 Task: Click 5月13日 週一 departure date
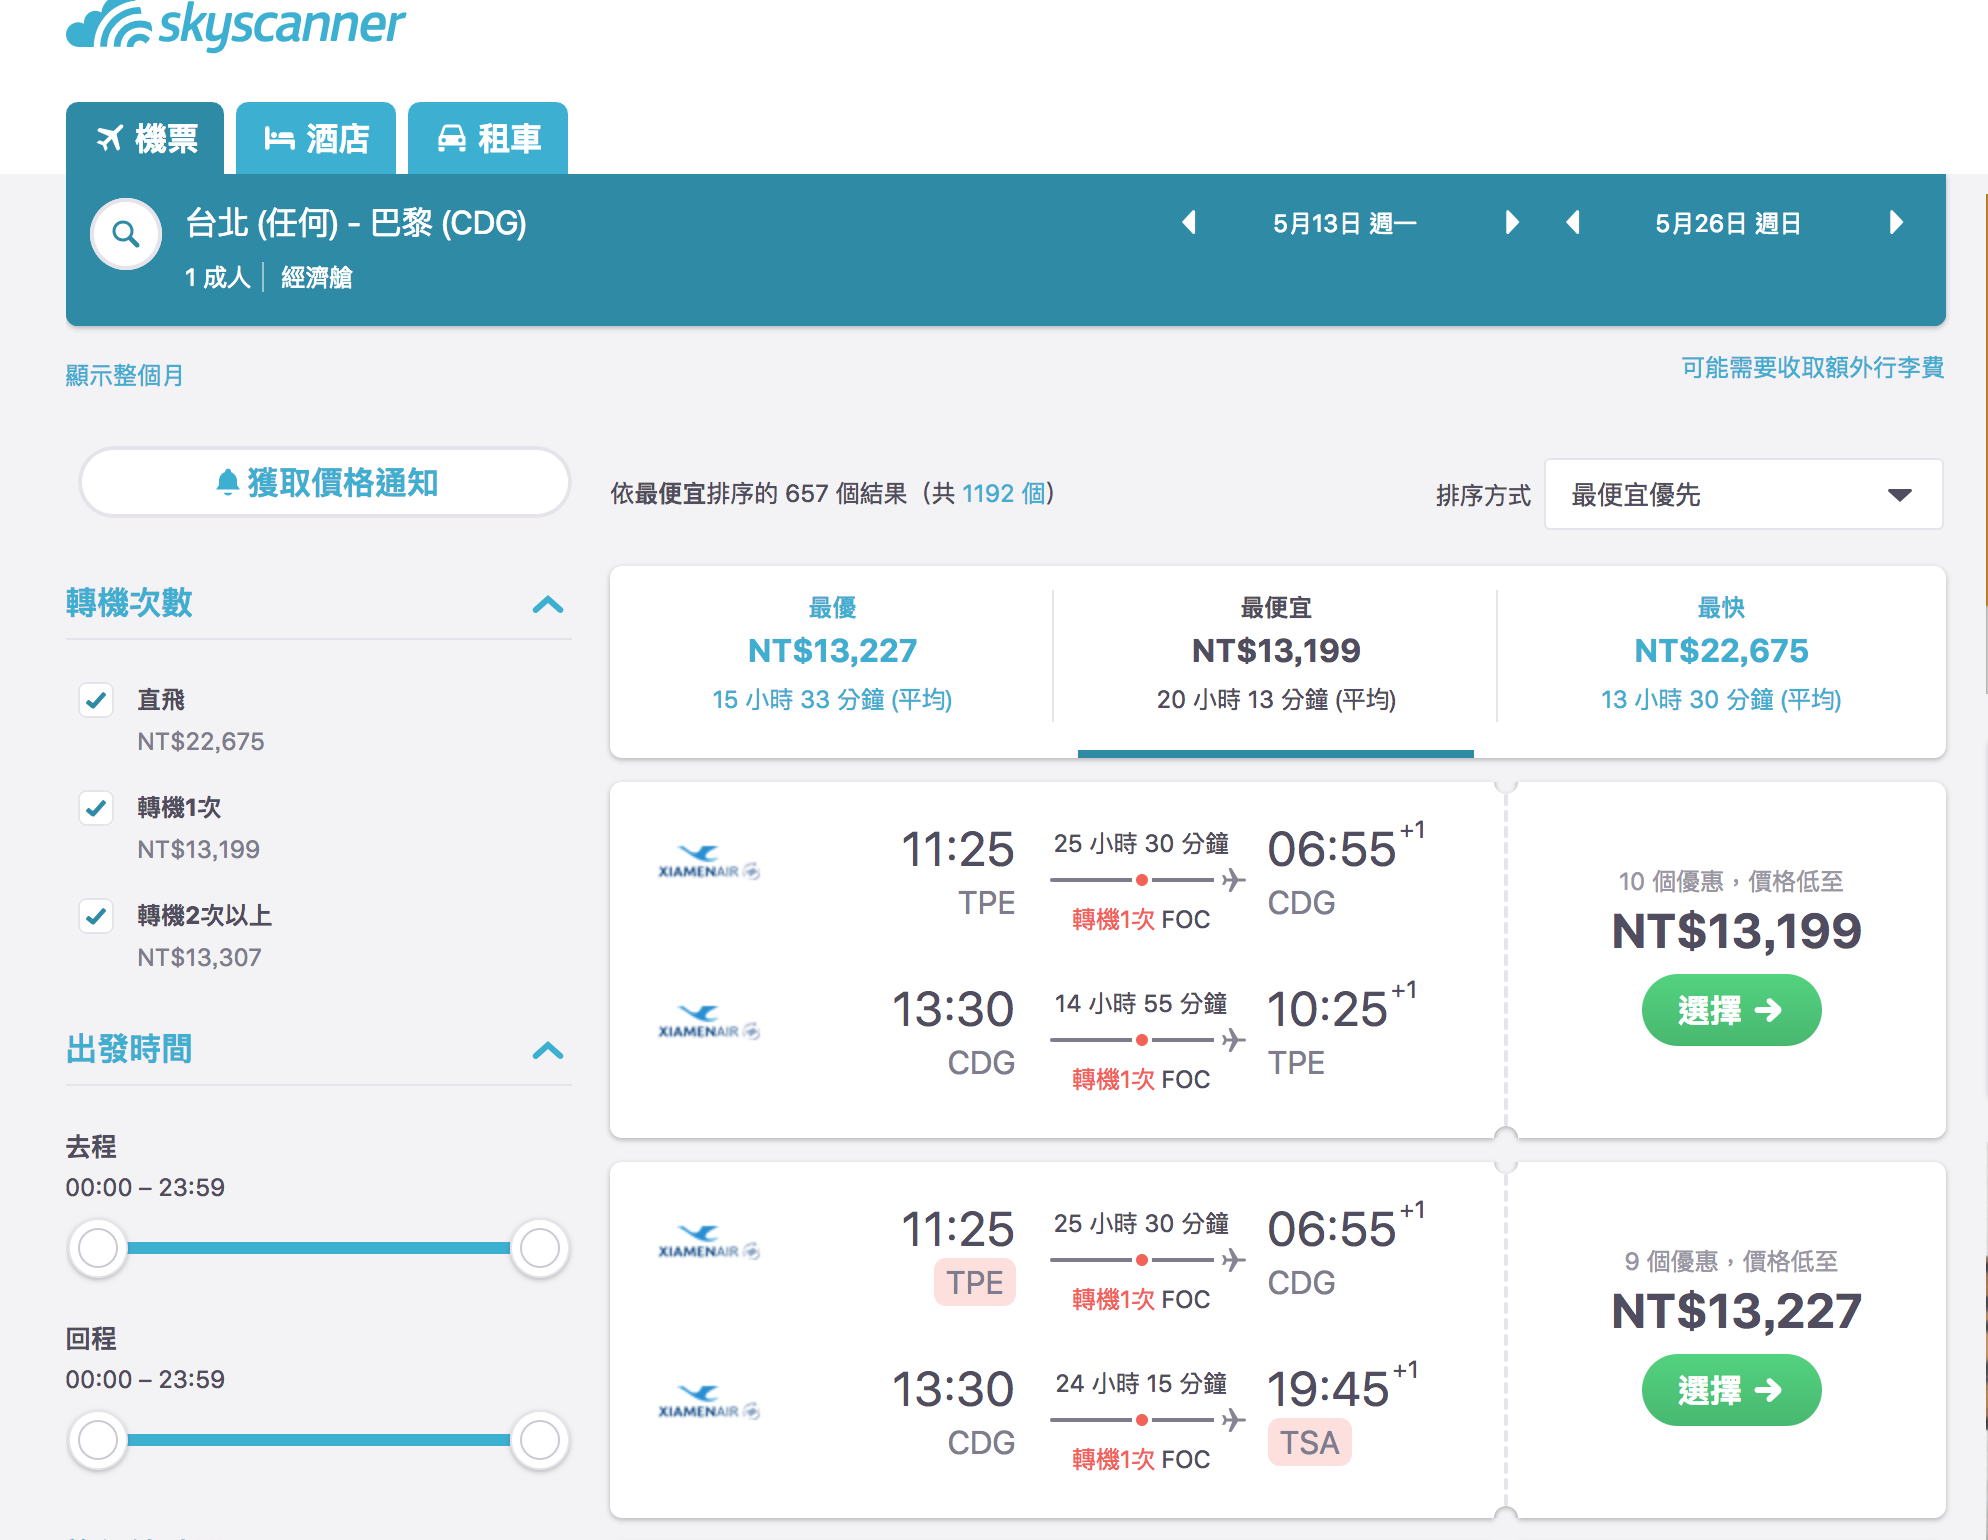(1345, 223)
